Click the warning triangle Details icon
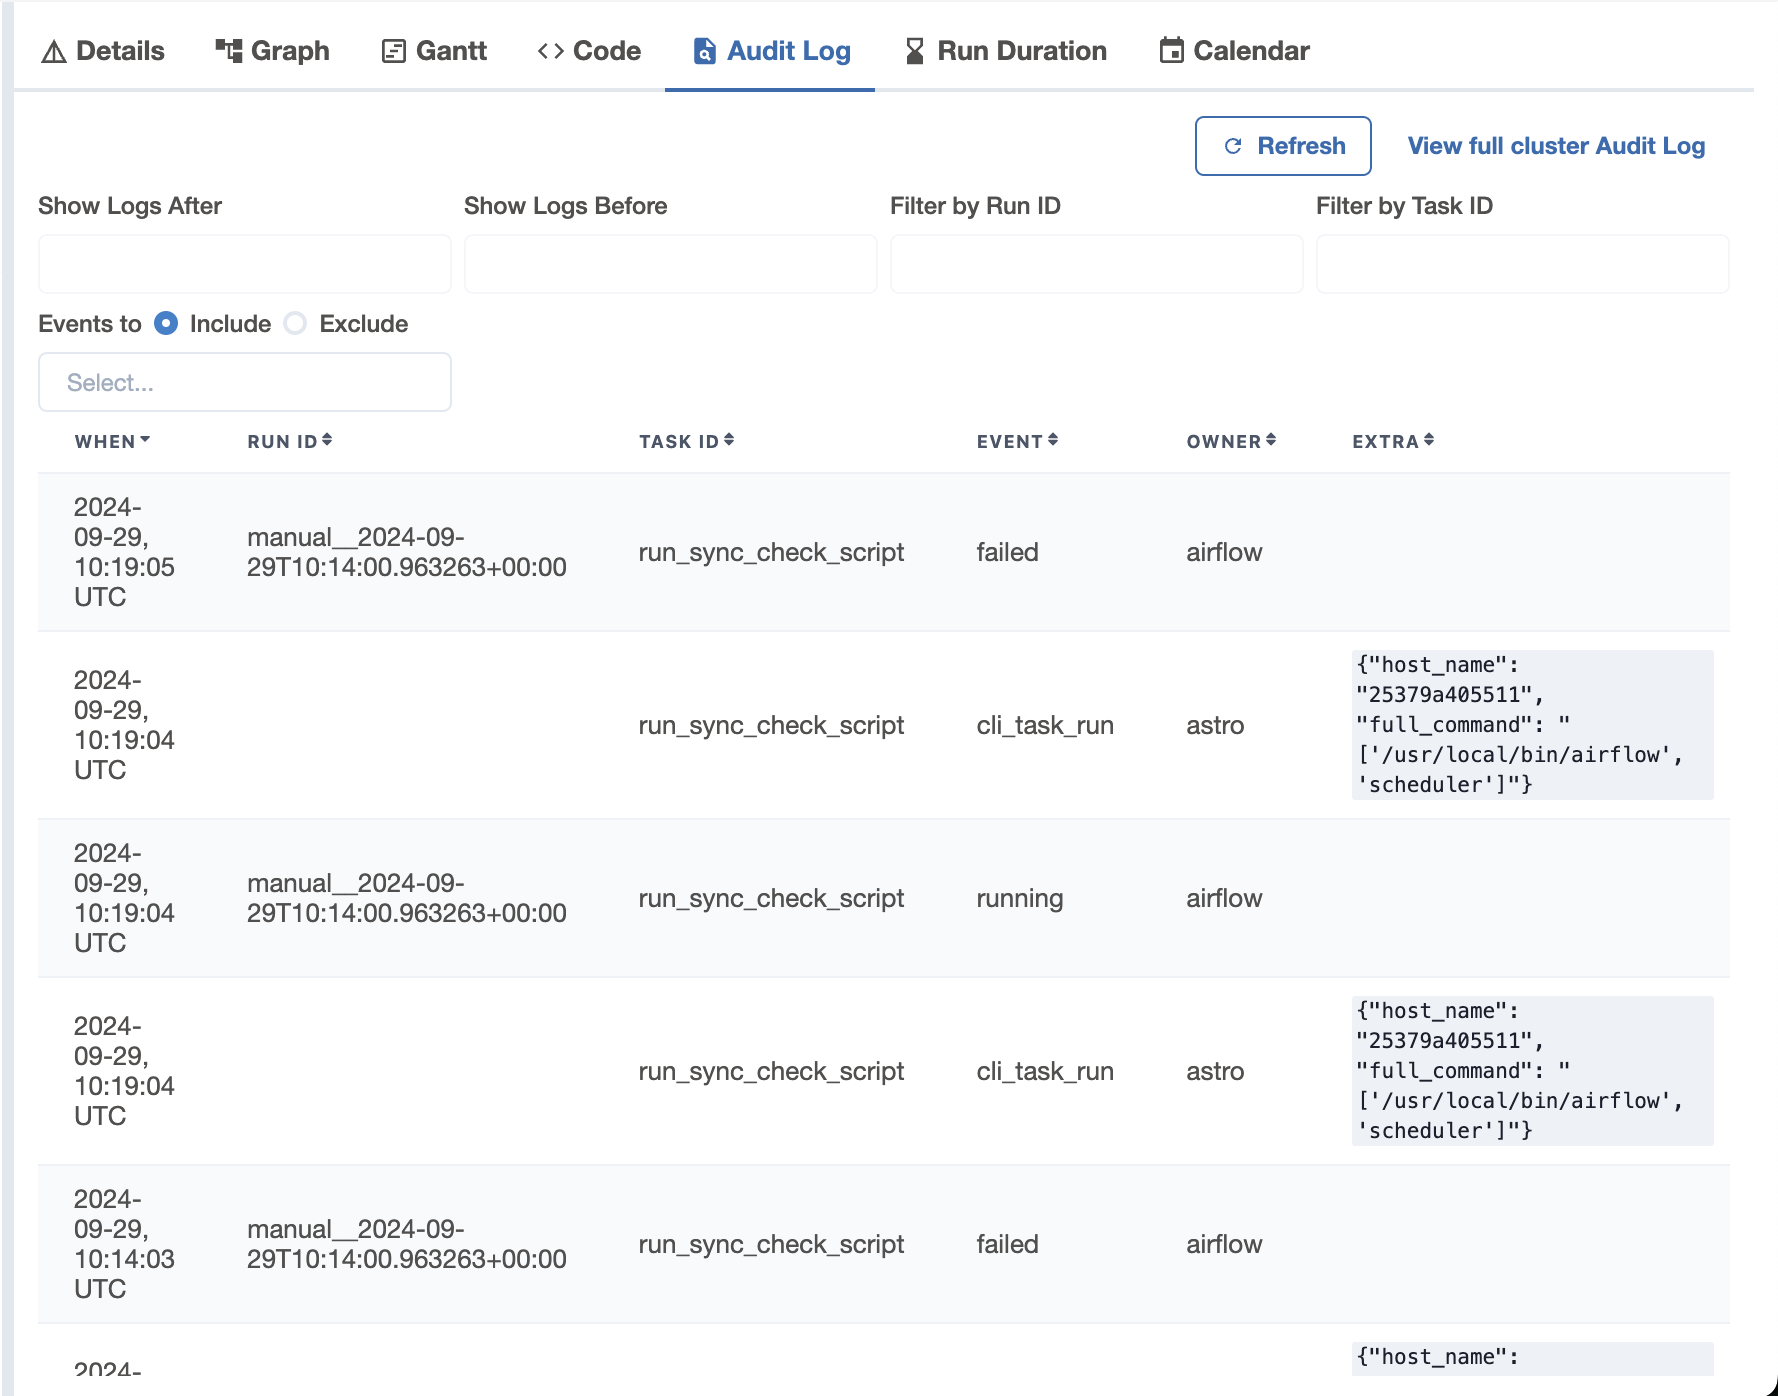1778x1396 pixels. (x=54, y=52)
